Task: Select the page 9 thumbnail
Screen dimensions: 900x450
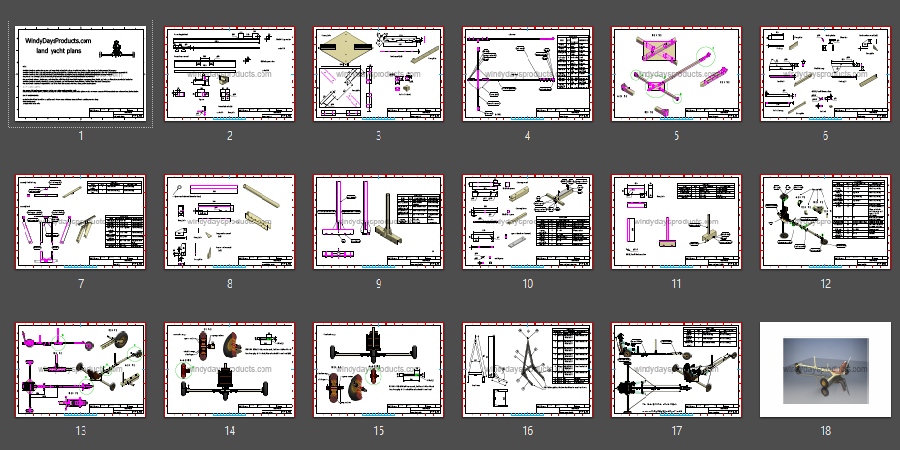Action: [378, 222]
